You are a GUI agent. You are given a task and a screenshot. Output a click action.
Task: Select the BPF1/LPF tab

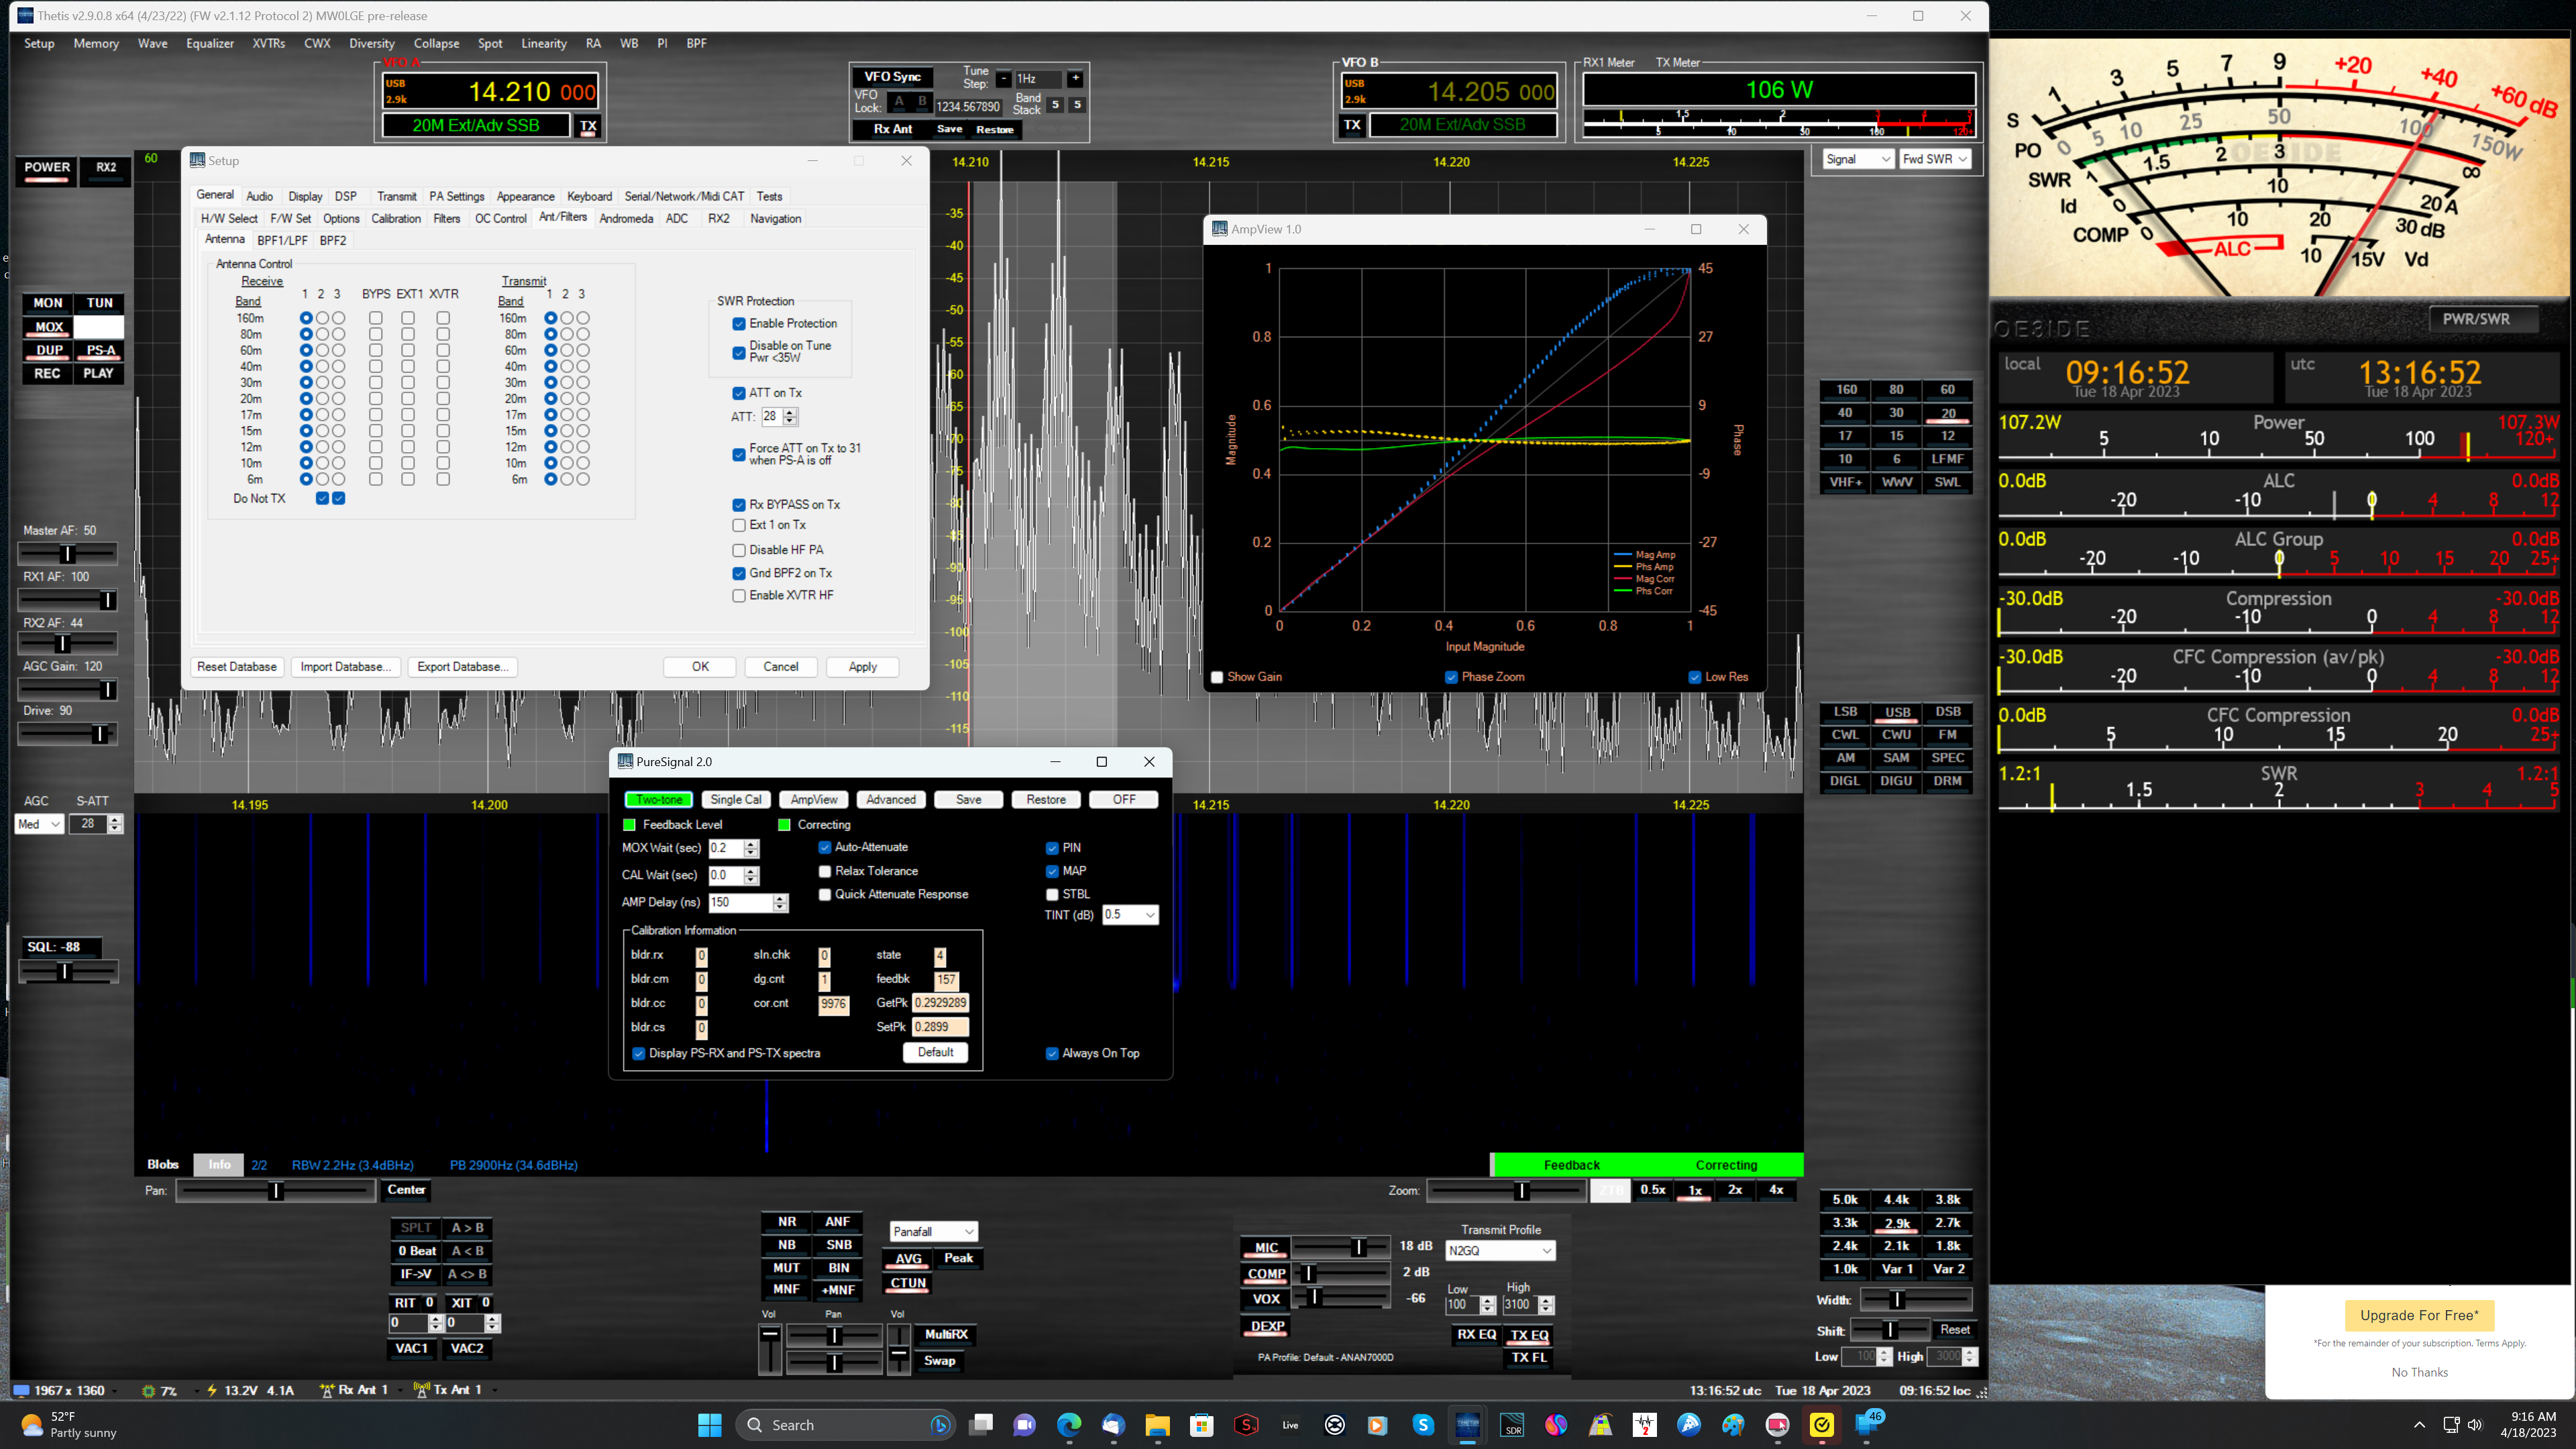pyautogui.click(x=282, y=241)
